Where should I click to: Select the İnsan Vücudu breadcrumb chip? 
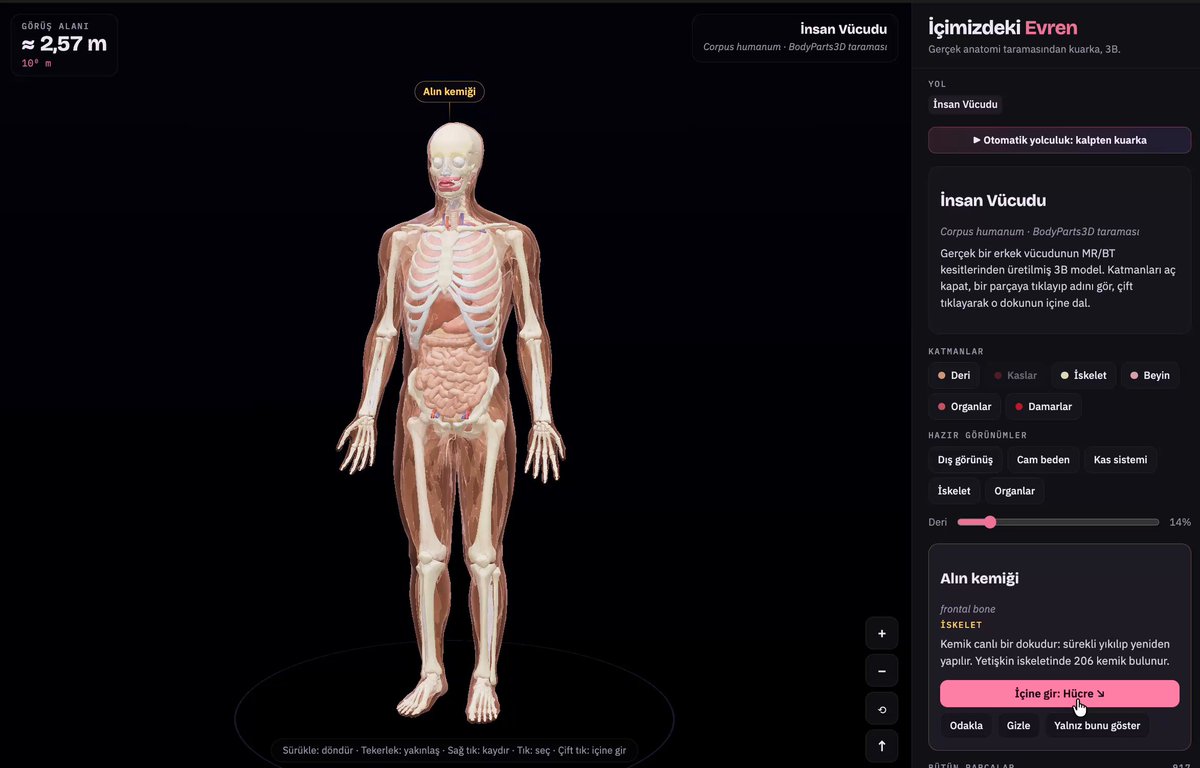965,104
